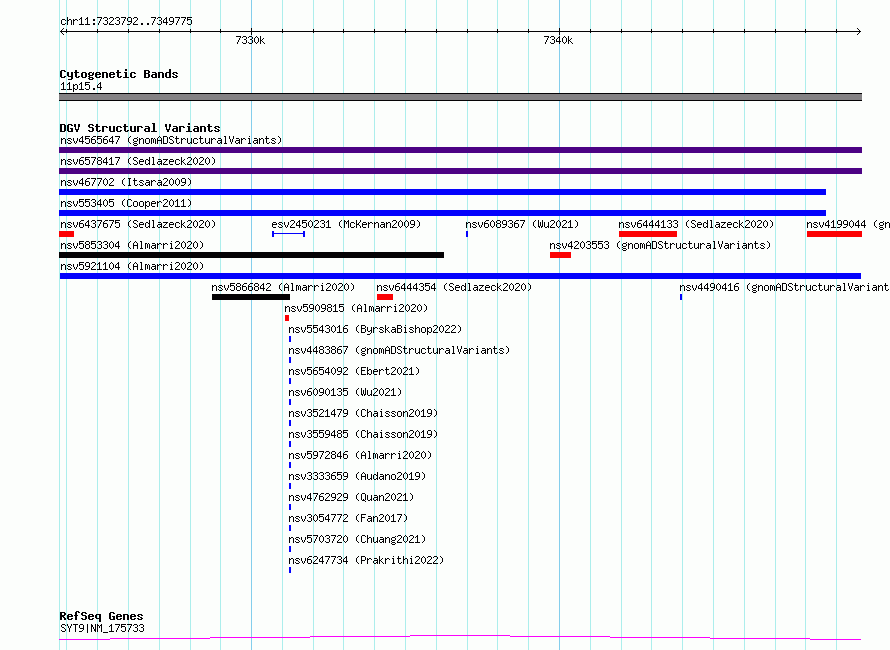Click nsv3559485 (Chaisson2019) label
The image size is (890, 650).
[363, 434]
